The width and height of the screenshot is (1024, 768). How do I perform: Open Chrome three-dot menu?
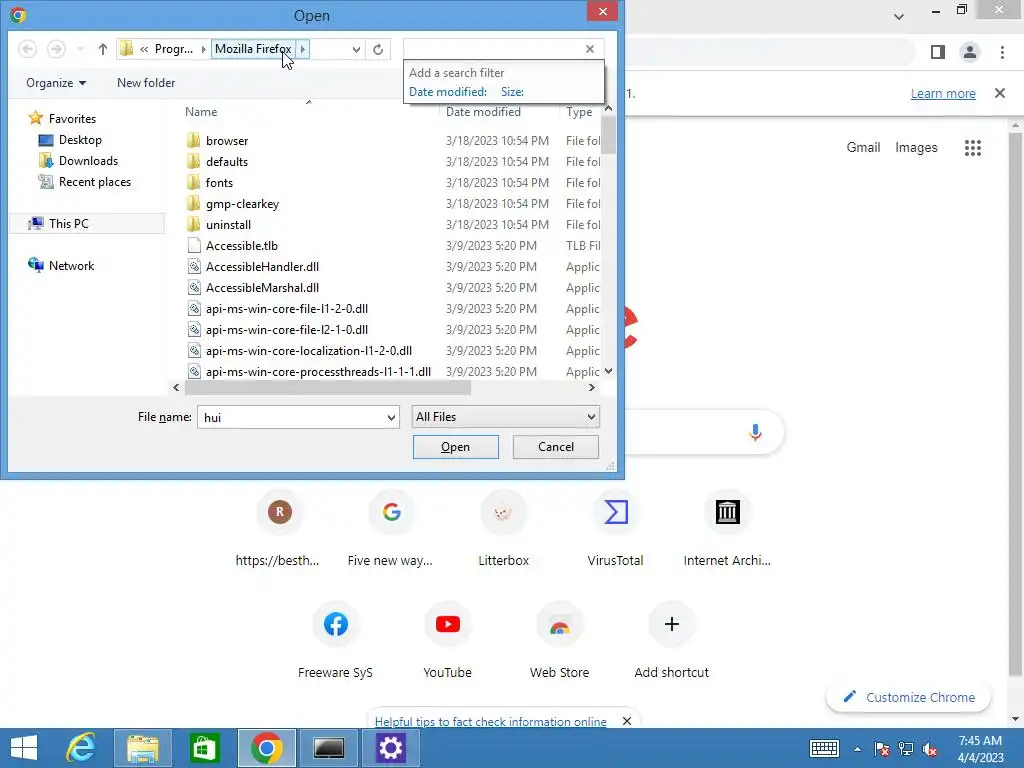pyautogui.click(x=1002, y=52)
